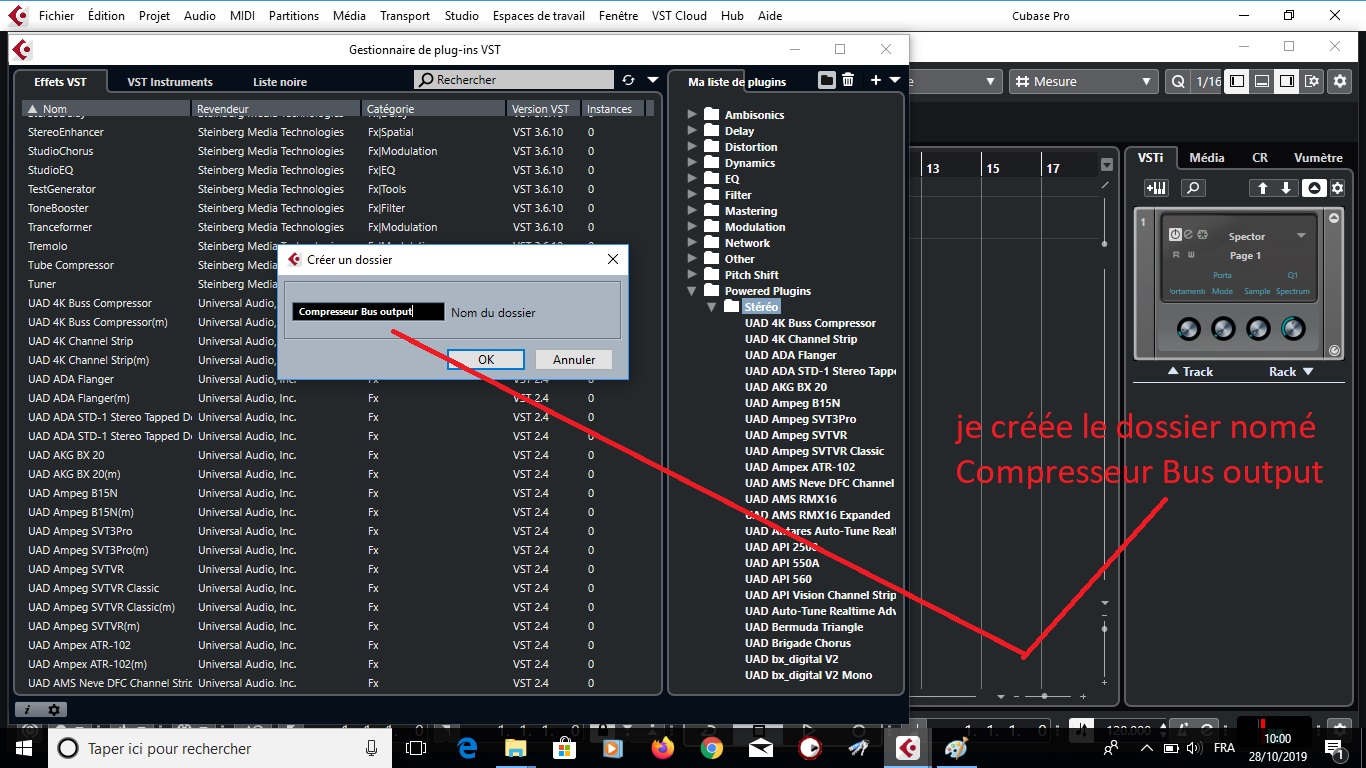
Task: Enable Write automation on Spector
Action: point(1192,255)
